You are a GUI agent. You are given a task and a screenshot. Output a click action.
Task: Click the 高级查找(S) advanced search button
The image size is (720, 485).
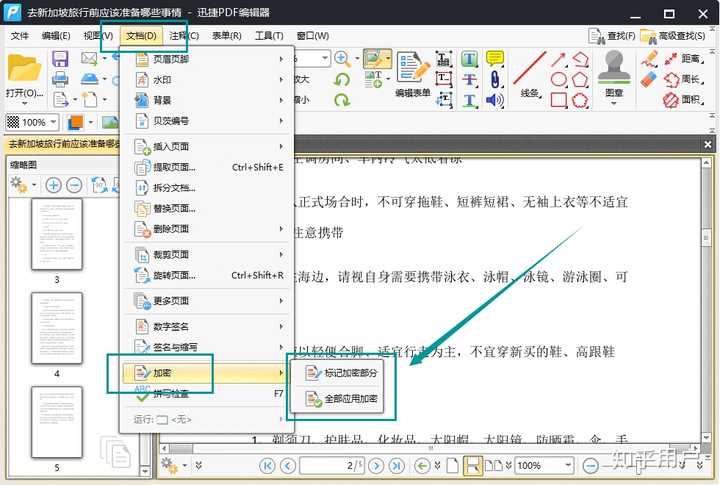(673, 36)
